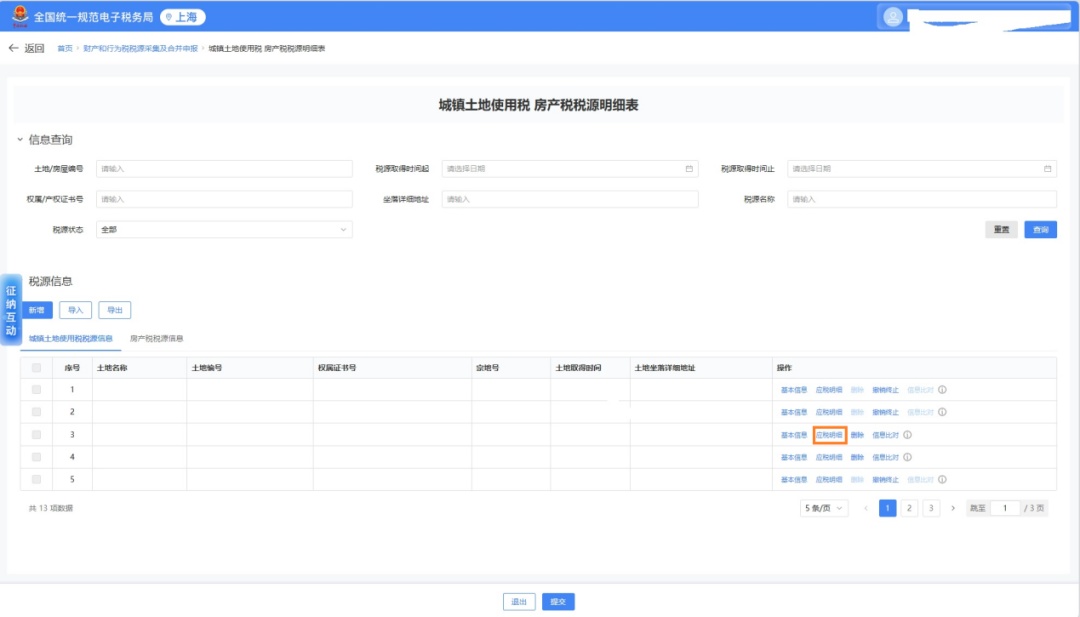The height and width of the screenshot is (617, 1080).
Task: Open the 征纳互动 side panel
Action: [x=11, y=310]
